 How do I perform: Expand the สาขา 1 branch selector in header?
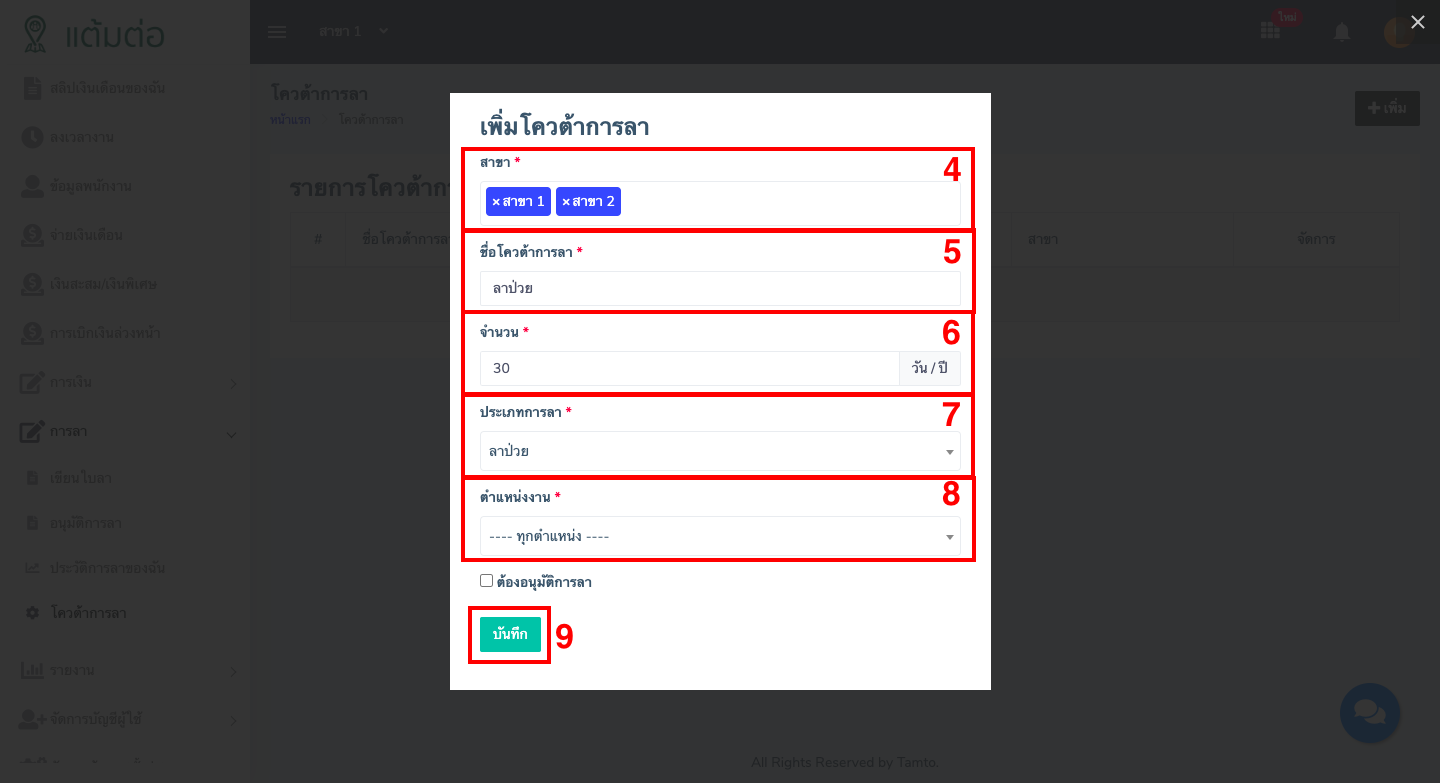[353, 32]
